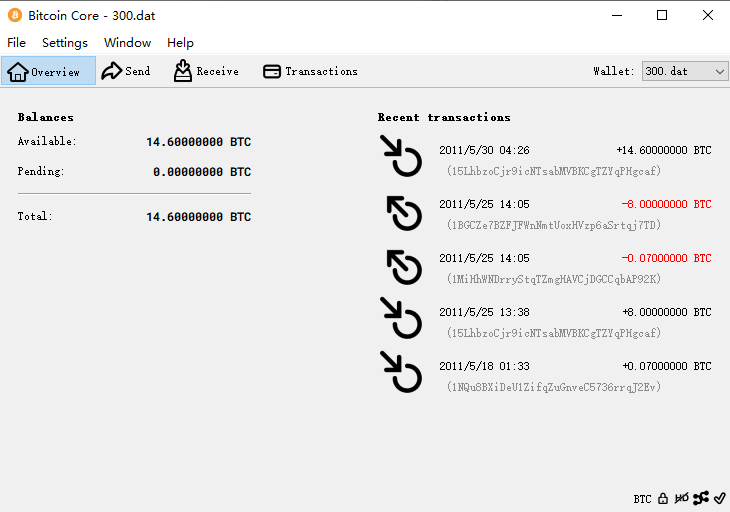Click the BTC unit selector in status bar
The height and width of the screenshot is (512, 730).
coord(642,499)
